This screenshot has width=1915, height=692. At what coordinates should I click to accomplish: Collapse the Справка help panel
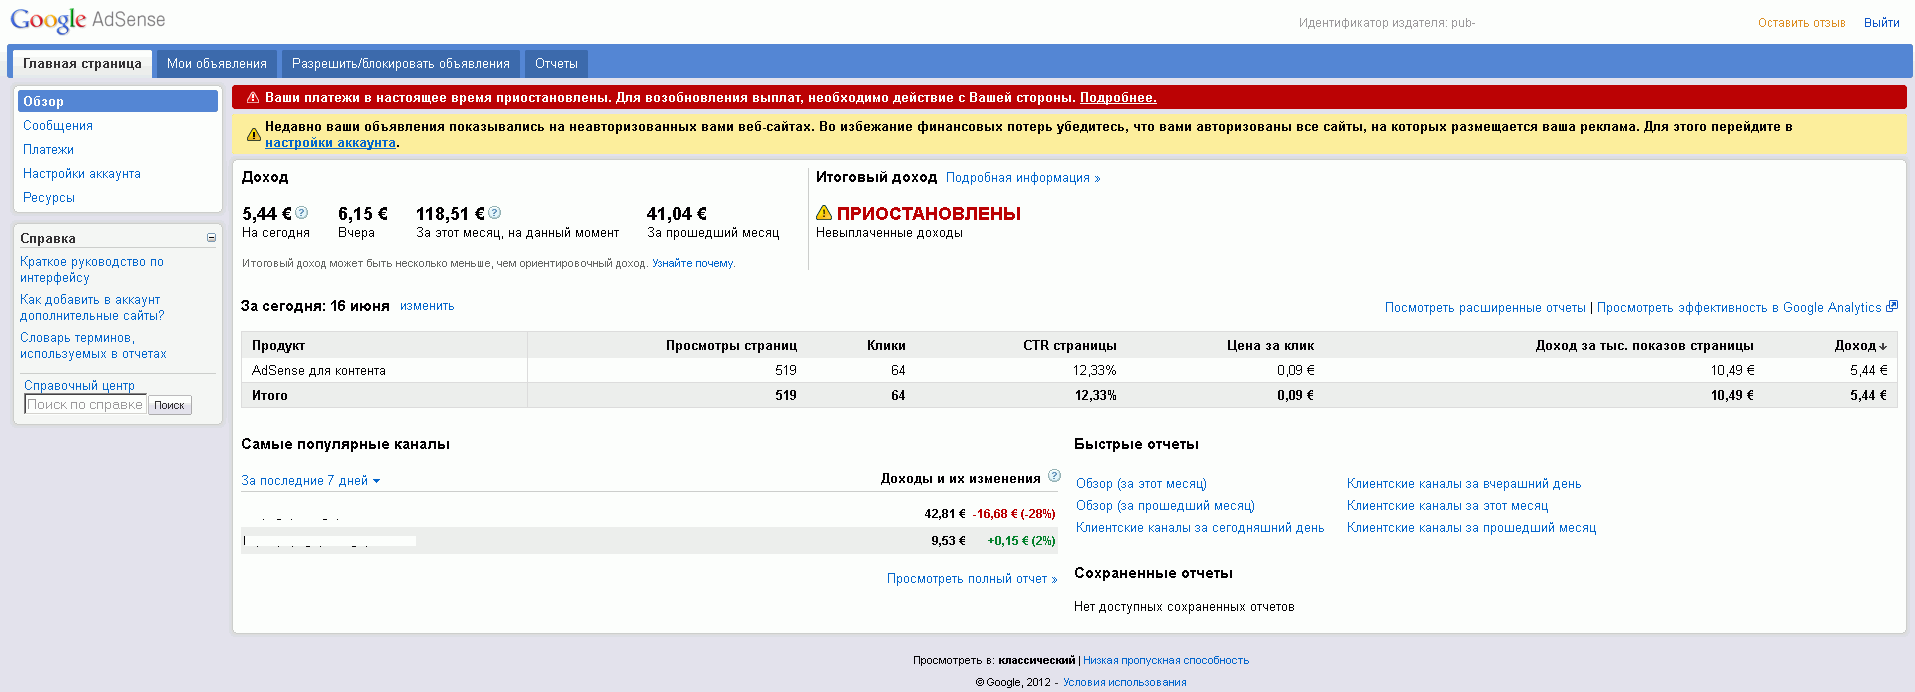[x=211, y=238]
